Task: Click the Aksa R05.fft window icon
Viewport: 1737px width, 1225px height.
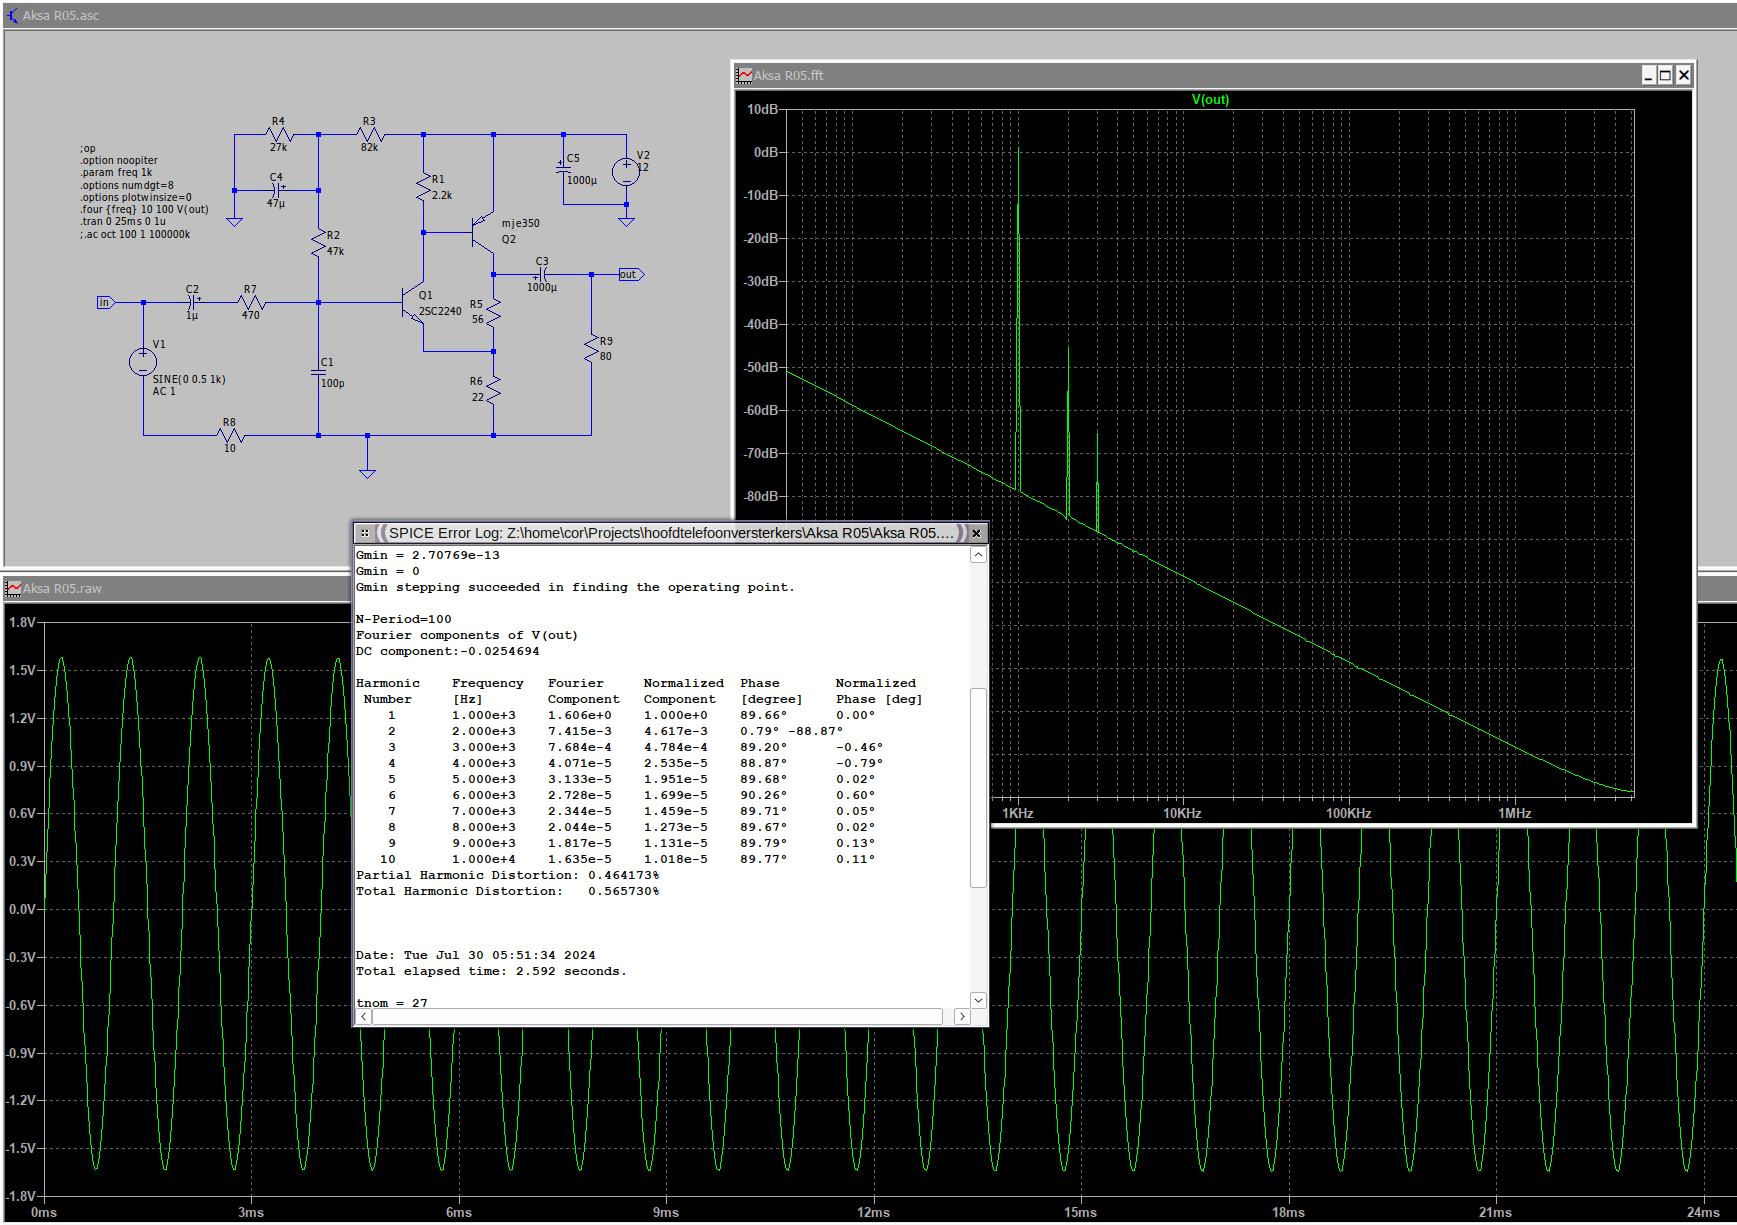Action: coord(744,75)
